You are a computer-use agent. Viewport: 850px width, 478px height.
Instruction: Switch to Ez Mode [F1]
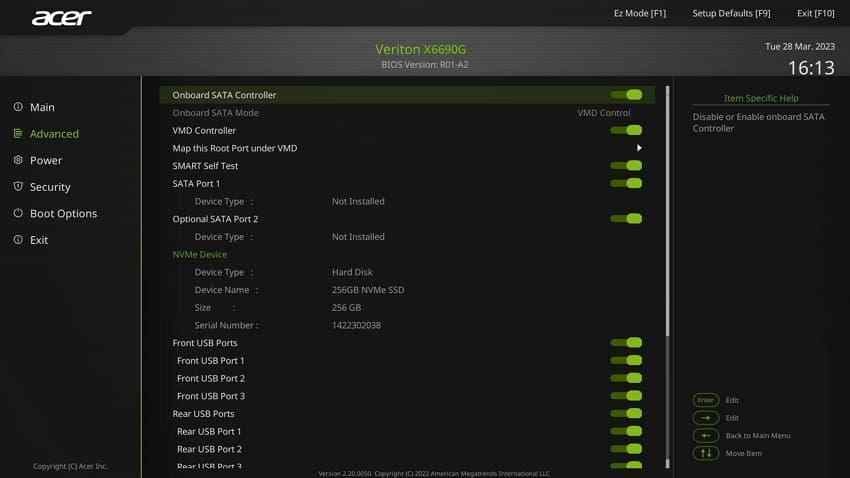click(640, 13)
